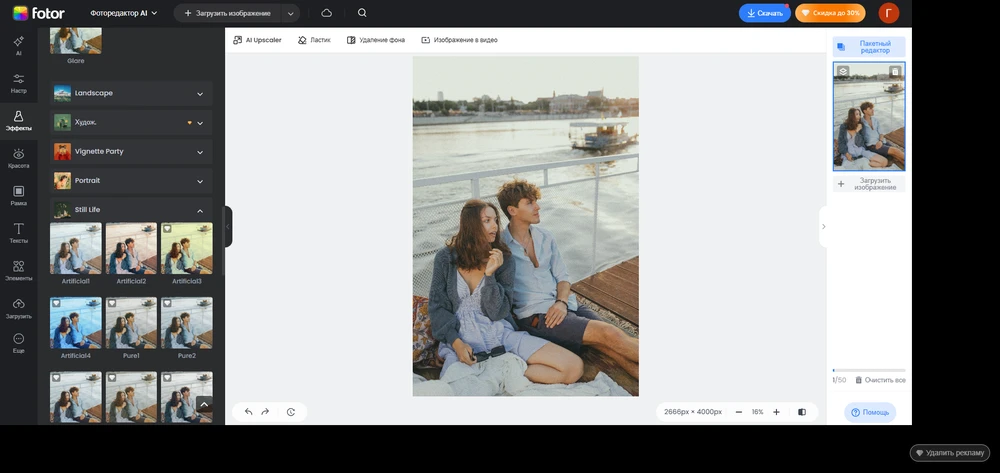
Task: Toggle the left panel collapse handle
Action: pos(228,226)
